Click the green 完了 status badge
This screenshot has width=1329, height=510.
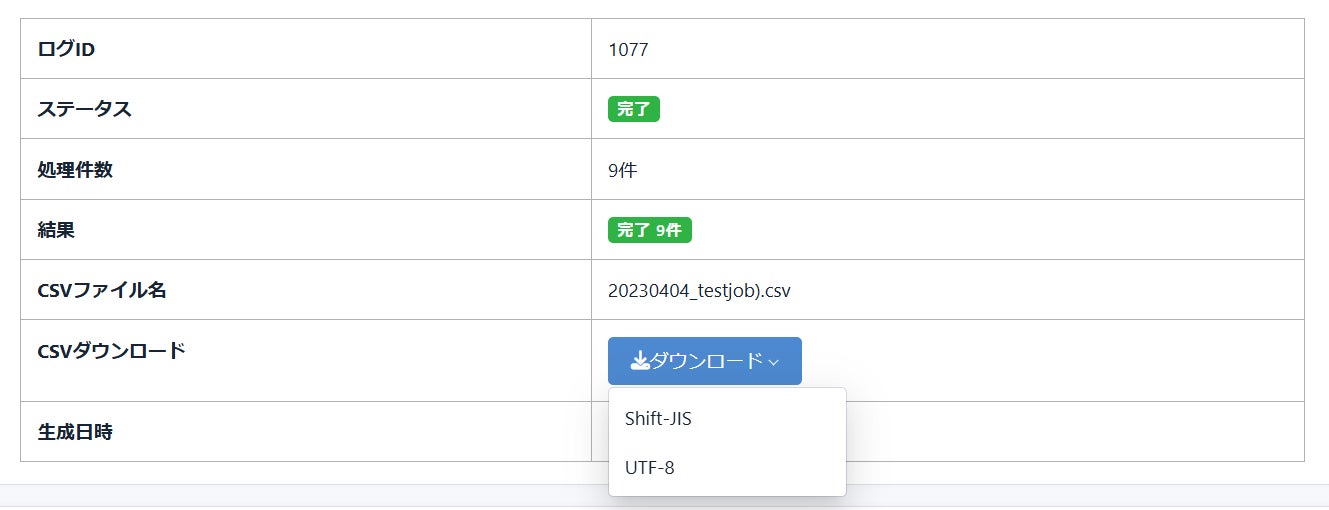(633, 109)
